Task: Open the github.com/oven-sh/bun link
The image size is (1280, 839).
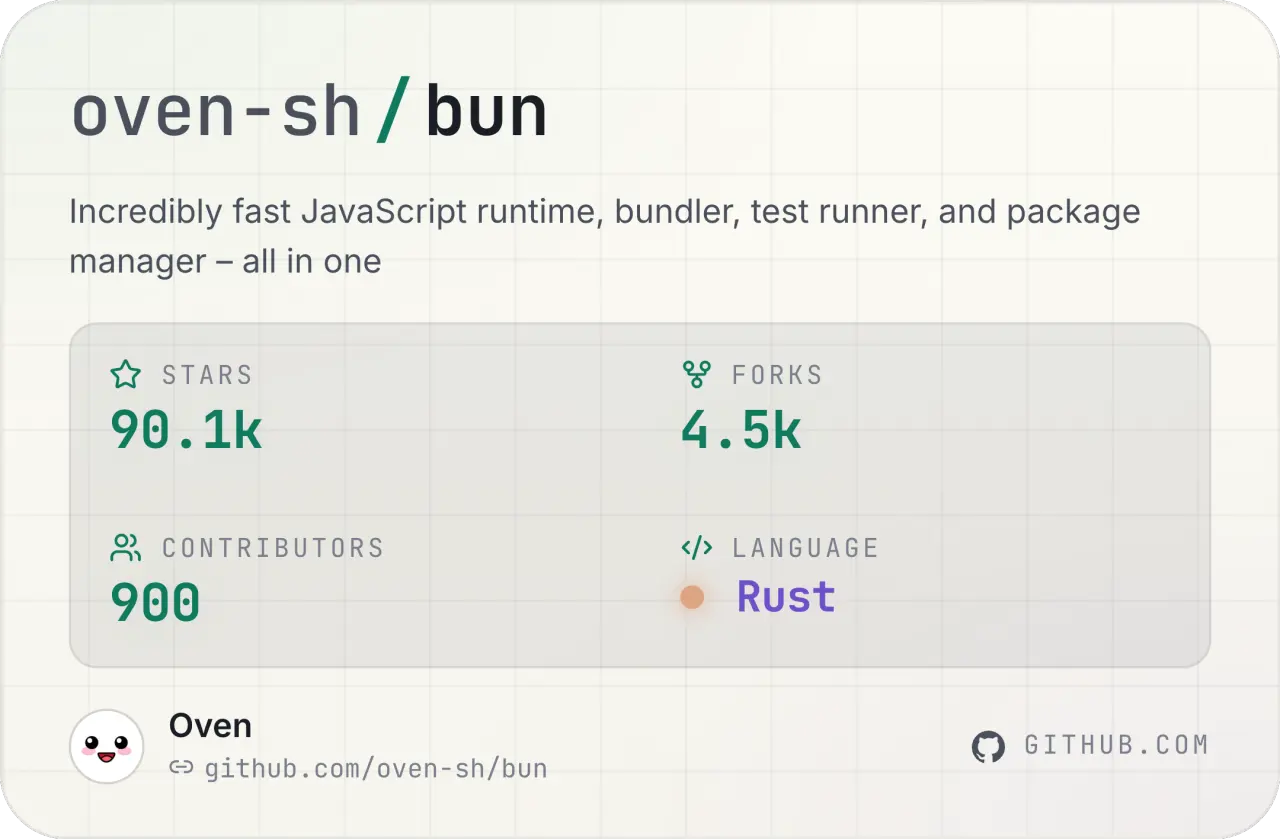Action: pos(376,769)
